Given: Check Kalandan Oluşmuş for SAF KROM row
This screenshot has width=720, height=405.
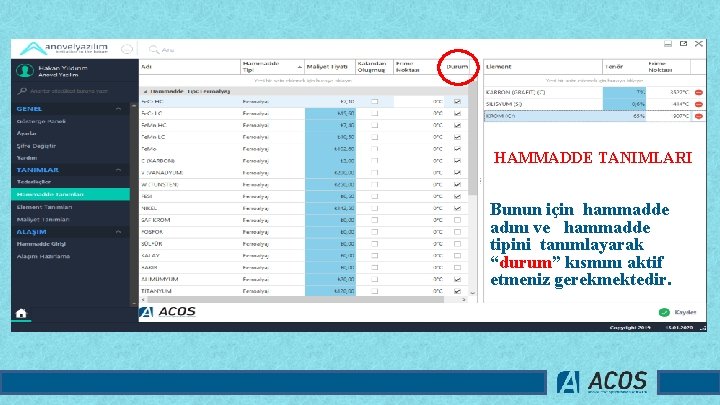Looking at the screenshot, I should click(375, 220).
